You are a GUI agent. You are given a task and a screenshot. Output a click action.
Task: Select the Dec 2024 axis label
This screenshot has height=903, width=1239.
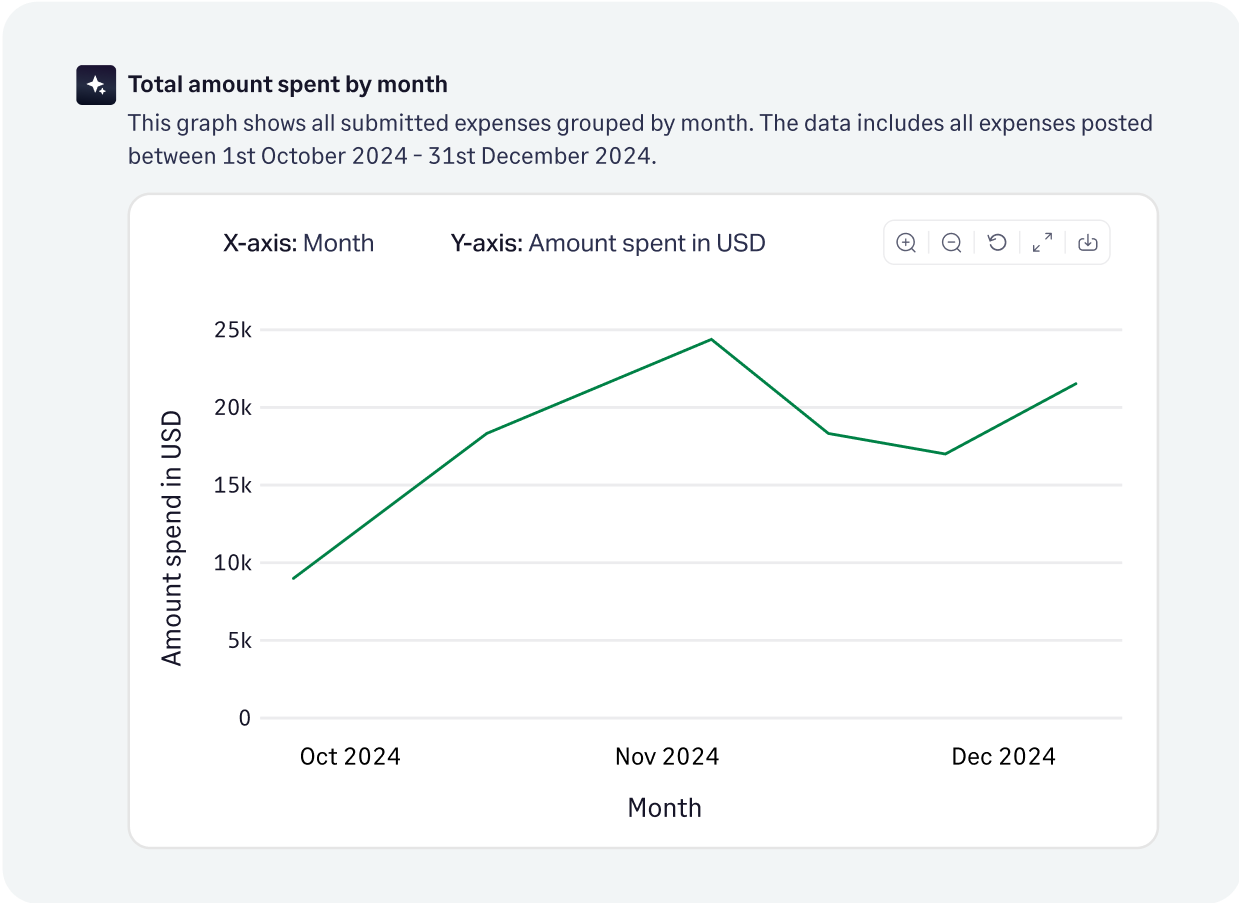1003,756
